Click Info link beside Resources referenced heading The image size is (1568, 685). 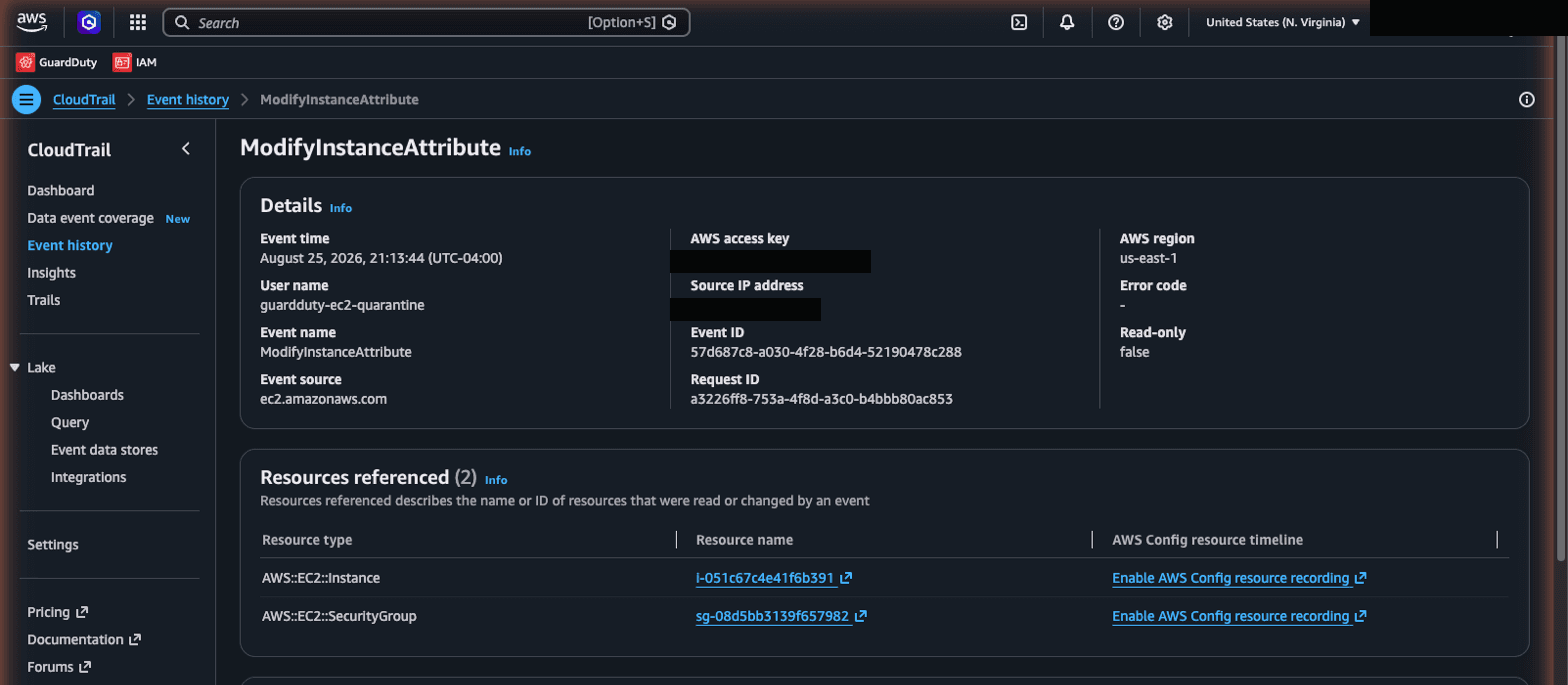(496, 480)
